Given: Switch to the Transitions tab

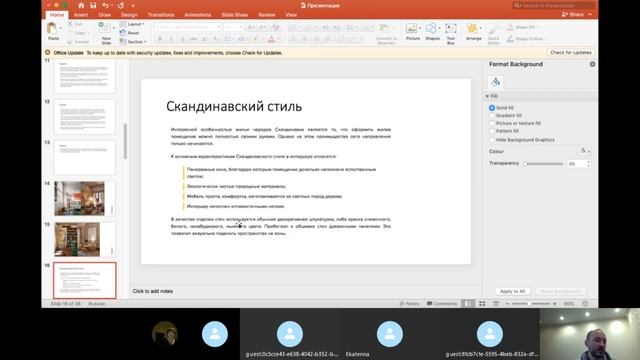Looking at the screenshot, I should coord(161,15).
